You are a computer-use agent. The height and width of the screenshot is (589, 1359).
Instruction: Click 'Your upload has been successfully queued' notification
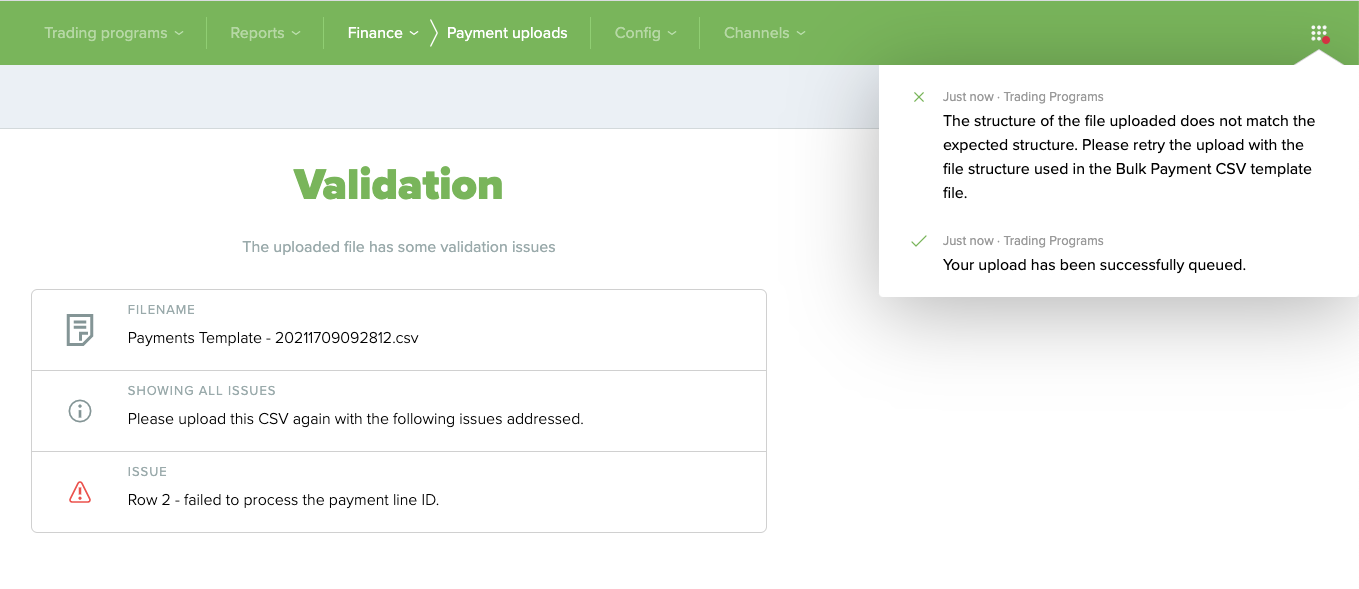click(x=1094, y=265)
